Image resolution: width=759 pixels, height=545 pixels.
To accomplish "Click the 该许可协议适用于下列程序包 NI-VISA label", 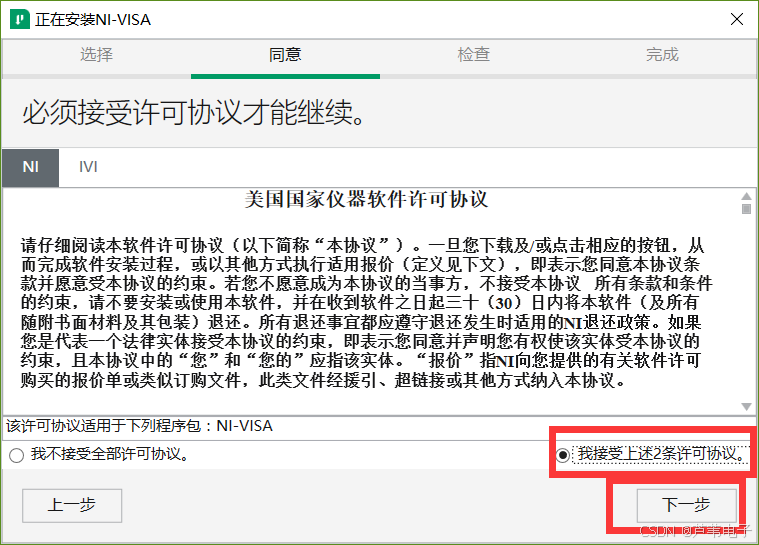I will pos(139,426).
